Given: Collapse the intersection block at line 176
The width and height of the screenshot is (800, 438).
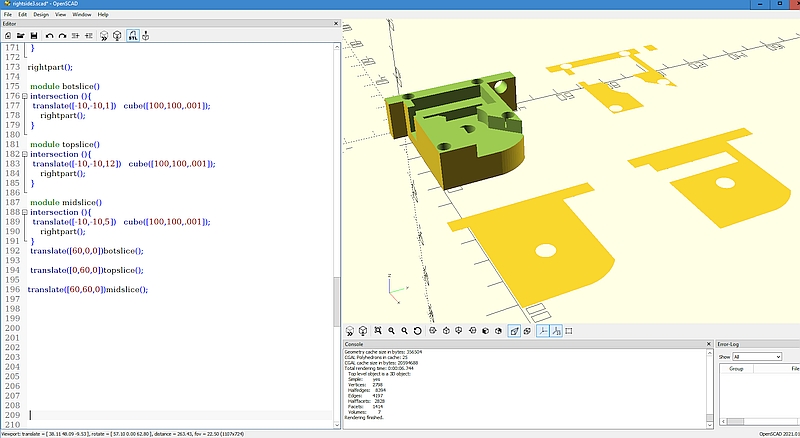Looking at the screenshot, I should (x=24, y=96).
